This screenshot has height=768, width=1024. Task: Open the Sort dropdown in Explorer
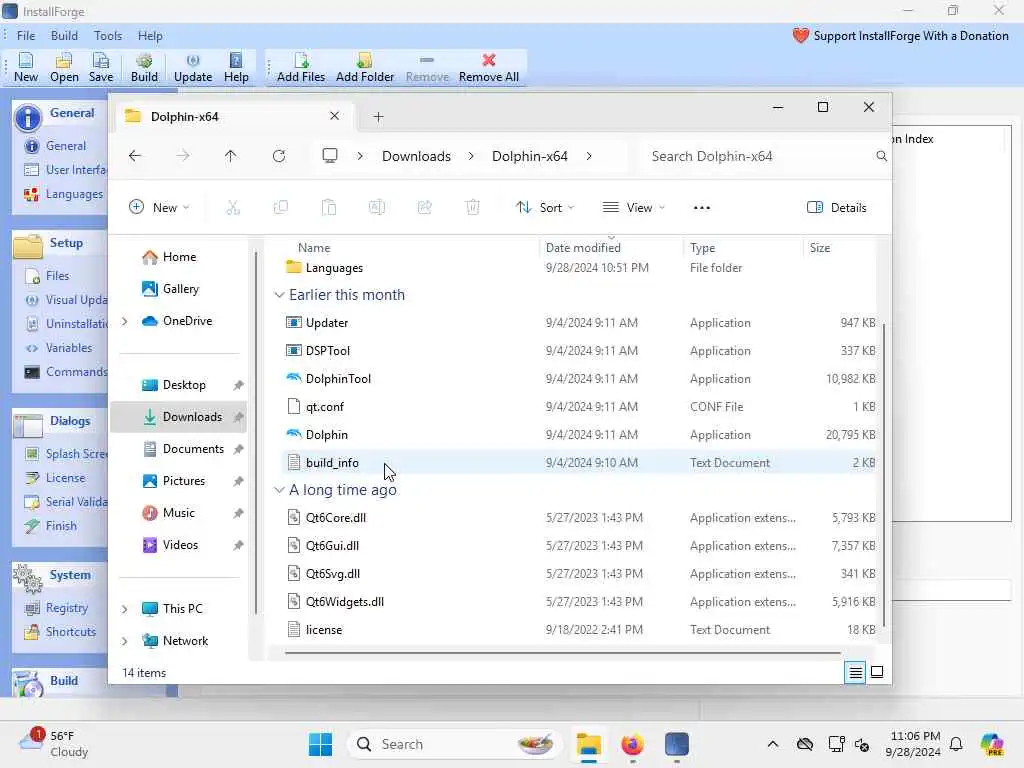pyautogui.click(x=545, y=208)
